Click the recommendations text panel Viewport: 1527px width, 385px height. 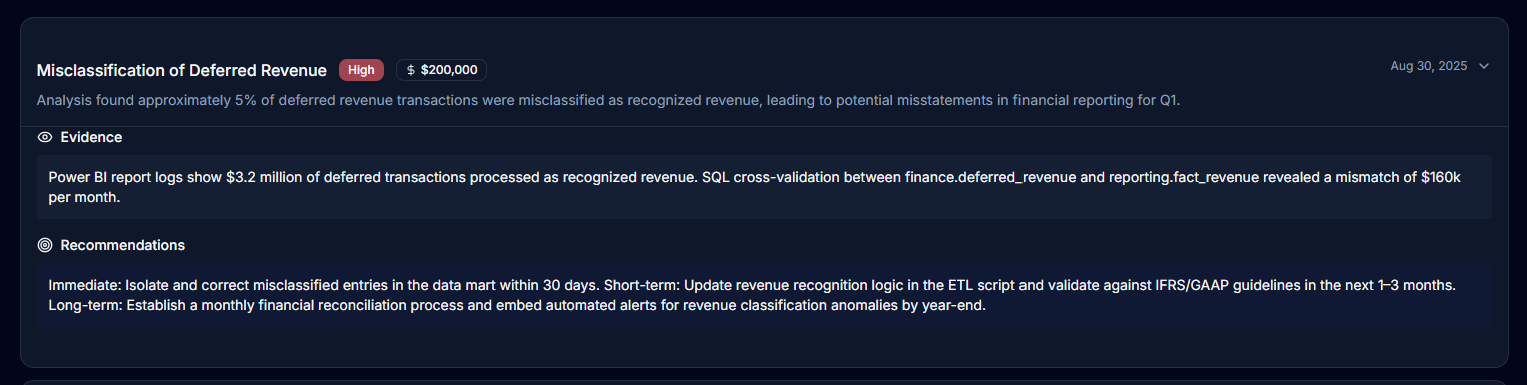pos(764,295)
